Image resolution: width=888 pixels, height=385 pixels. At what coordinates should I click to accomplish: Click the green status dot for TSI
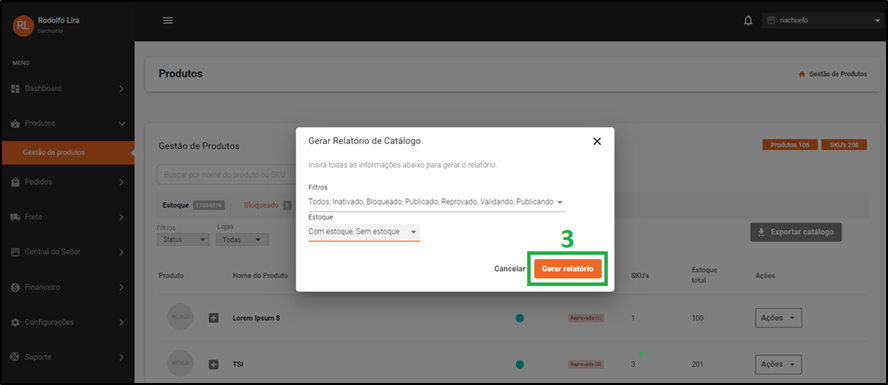coord(520,364)
